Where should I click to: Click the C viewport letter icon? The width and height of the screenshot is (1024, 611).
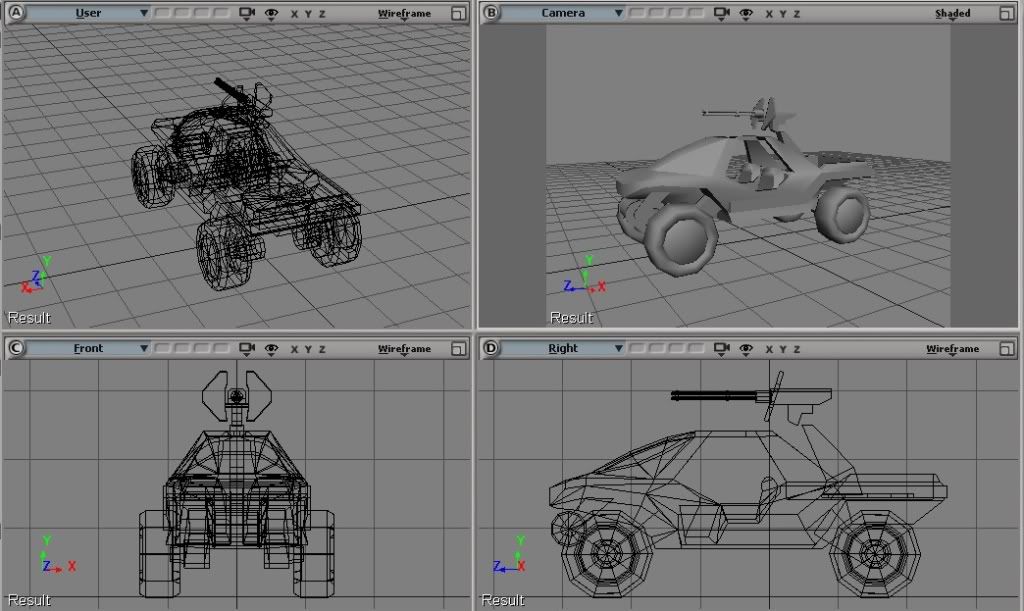(x=15, y=348)
